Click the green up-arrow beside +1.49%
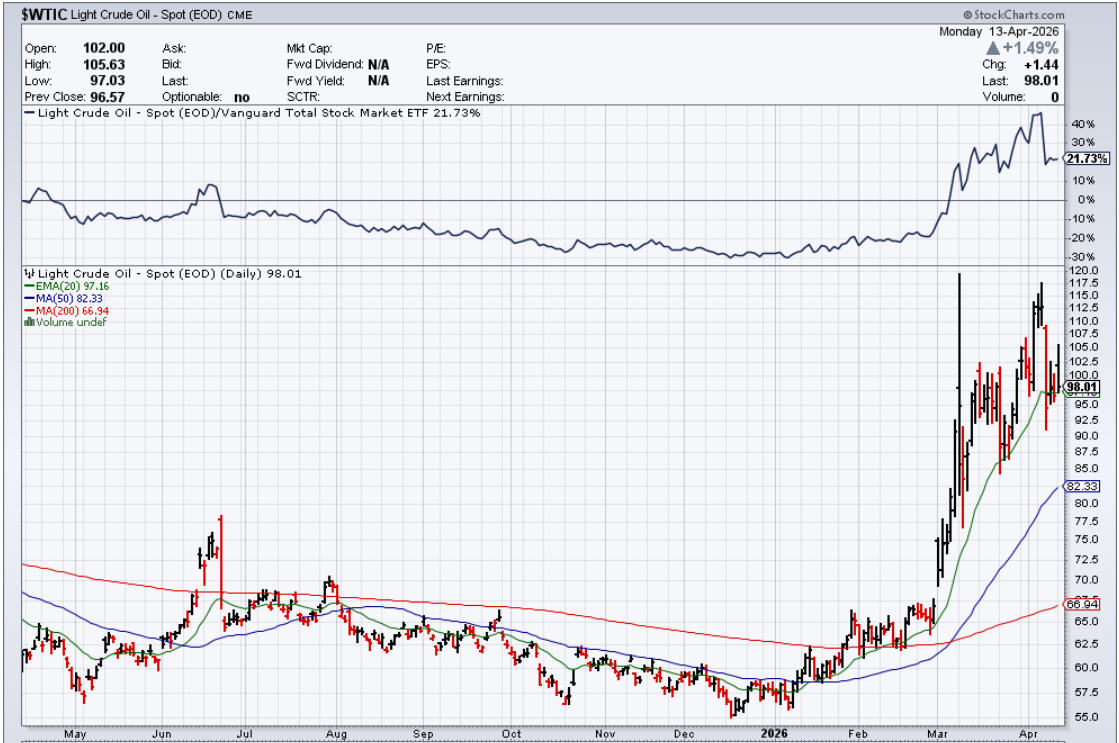Screen dimensions: 1119x743 [992, 48]
